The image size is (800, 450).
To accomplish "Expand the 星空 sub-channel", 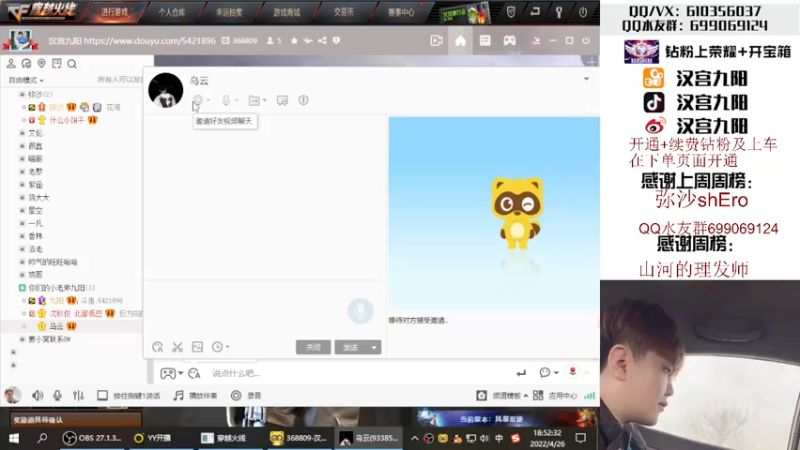I will point(22,210).
